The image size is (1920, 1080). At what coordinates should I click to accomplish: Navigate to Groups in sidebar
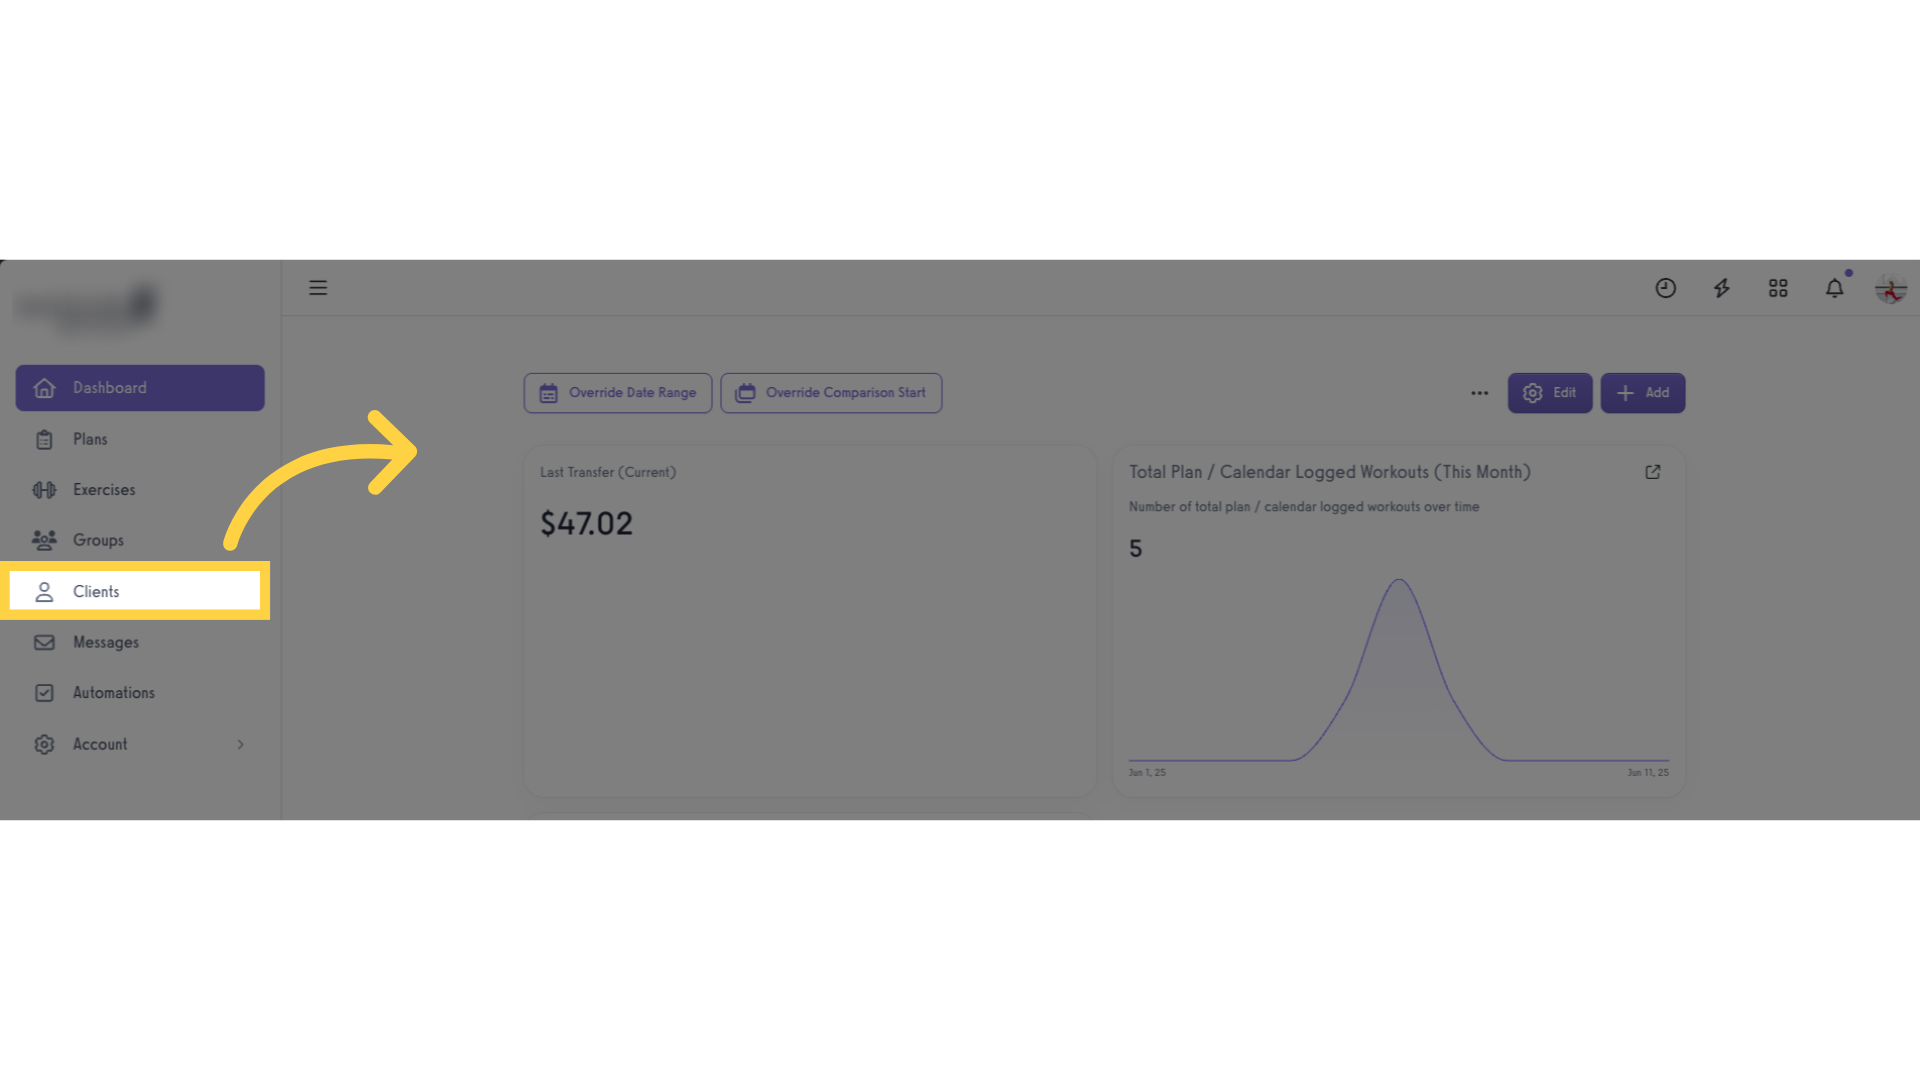coord(140,540)
